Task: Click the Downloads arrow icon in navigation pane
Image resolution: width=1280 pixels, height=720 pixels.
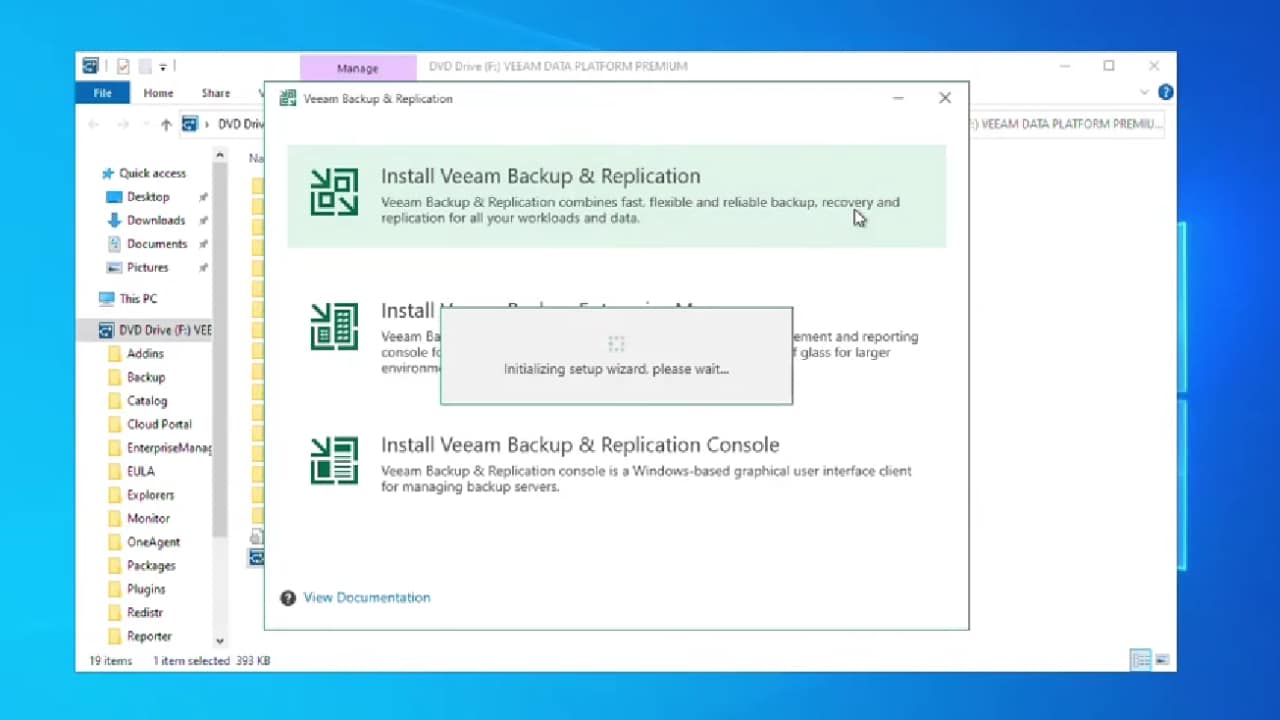Action: pyautogui.click(x=114, y=220)
